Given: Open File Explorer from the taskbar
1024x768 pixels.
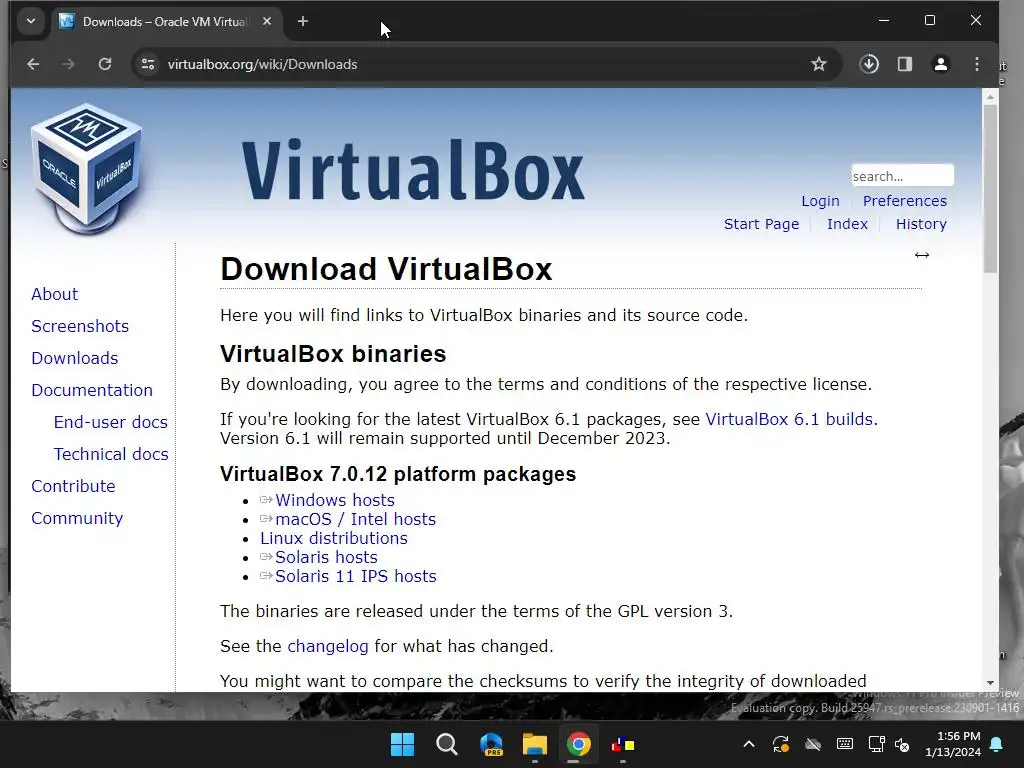Looking at the screenshot, I should click(x=535, y=744).
